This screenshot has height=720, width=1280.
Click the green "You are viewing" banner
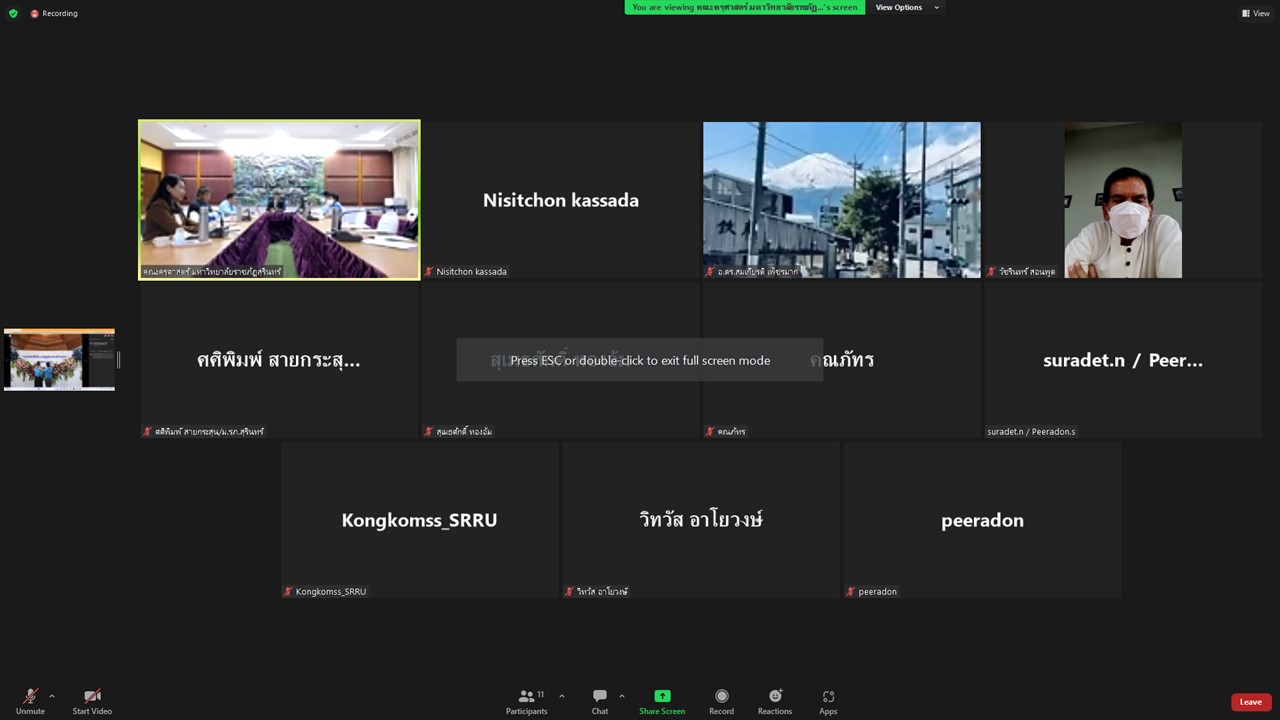744,7
